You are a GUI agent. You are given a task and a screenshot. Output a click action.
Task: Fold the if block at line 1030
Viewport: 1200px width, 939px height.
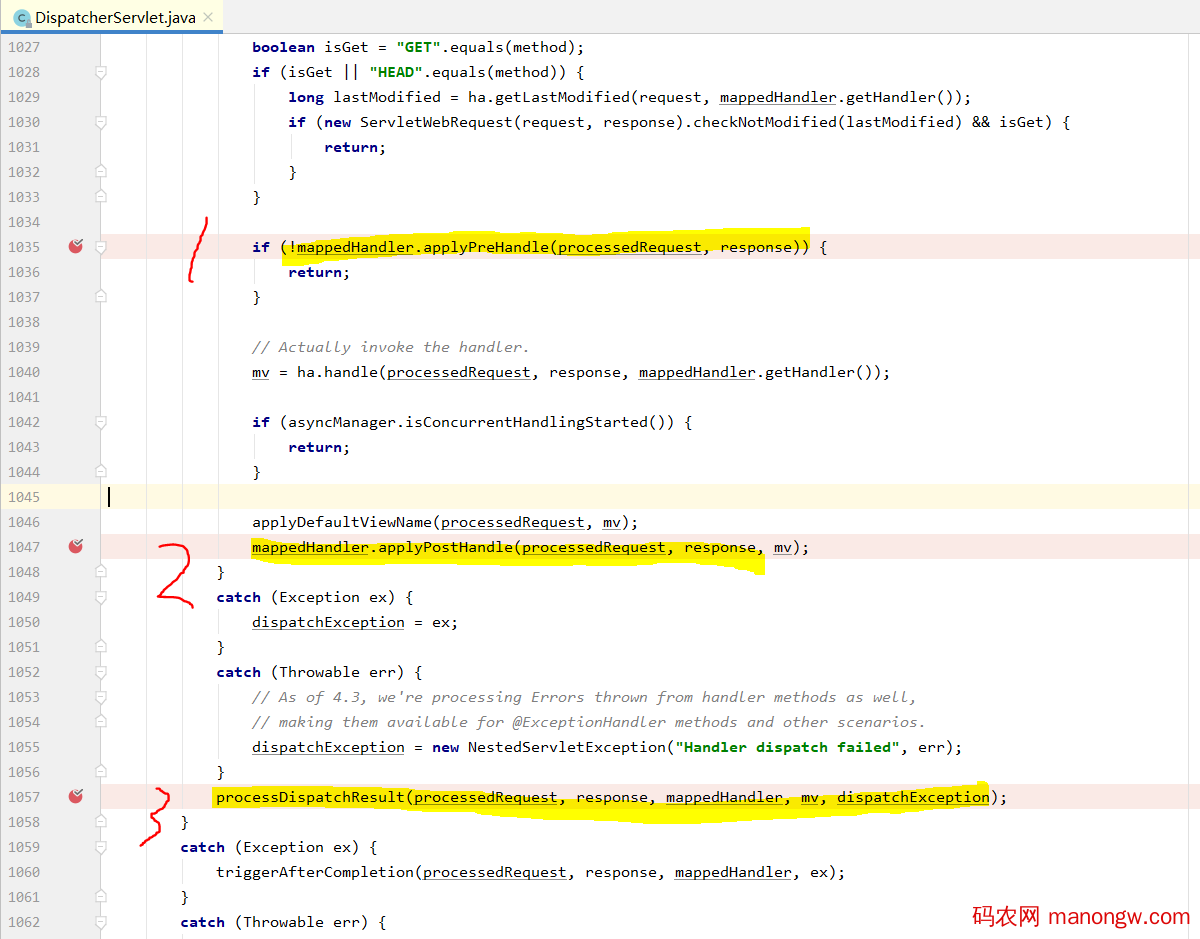point(100,122)
